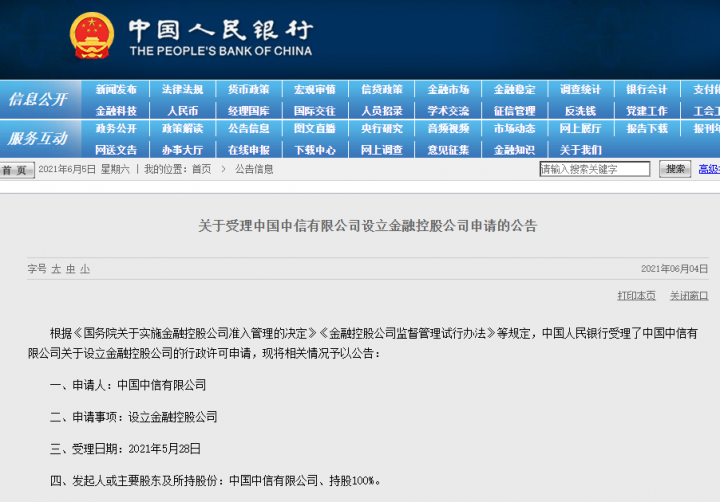Open the advanced search link beside 搜索

coord(709,169)
